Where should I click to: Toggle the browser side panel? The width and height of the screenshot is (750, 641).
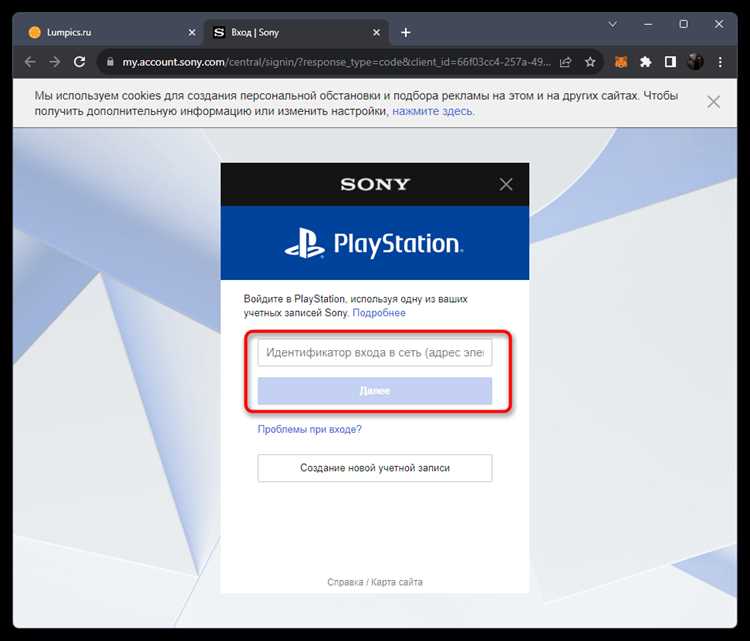pos(670,62)
